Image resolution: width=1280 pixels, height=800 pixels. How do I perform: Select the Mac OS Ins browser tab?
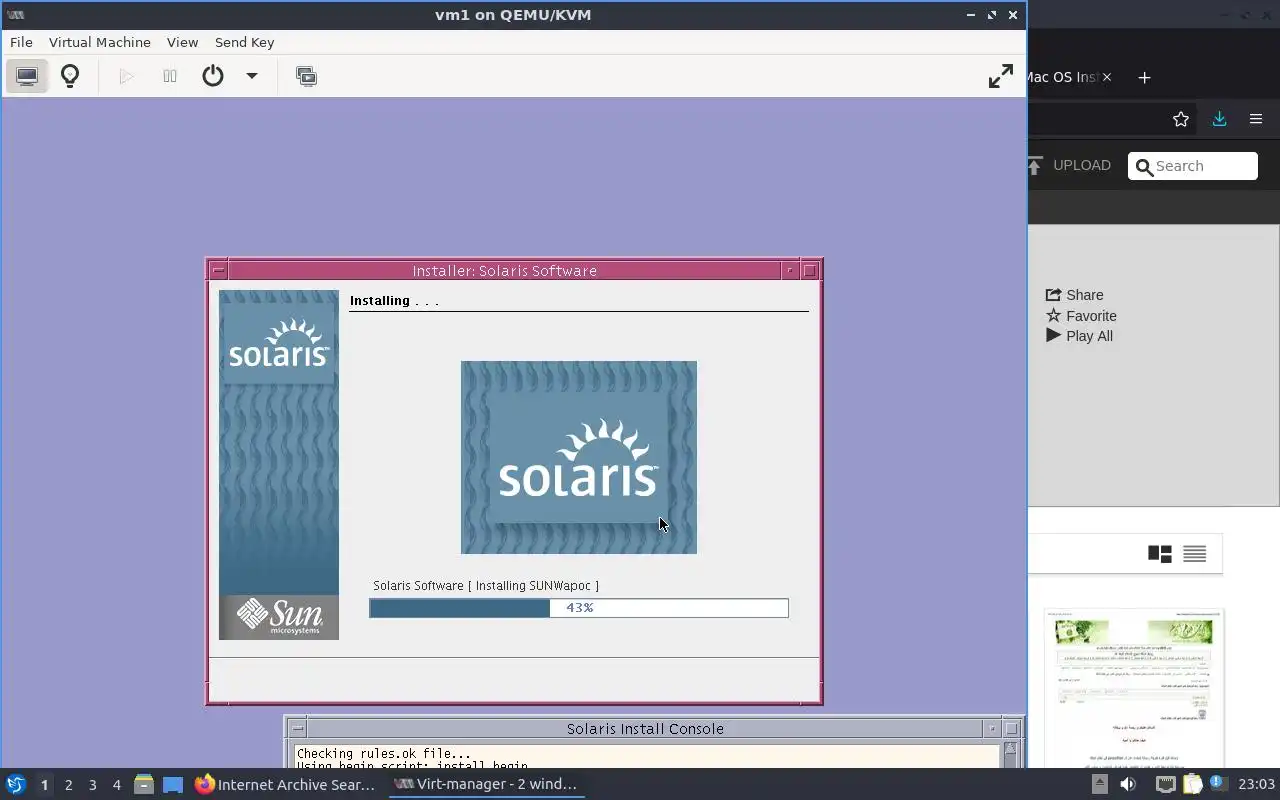pyautogui.click(x=1062, y=77)
